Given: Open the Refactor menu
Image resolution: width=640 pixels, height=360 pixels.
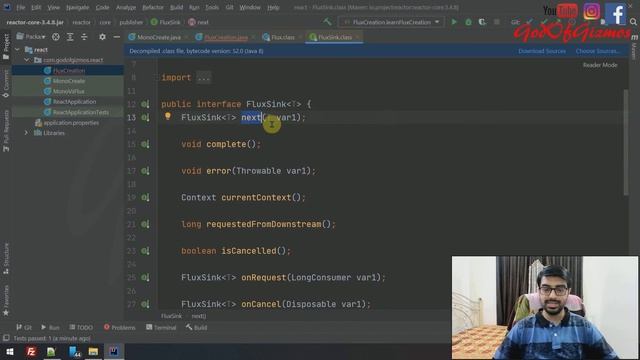Looking at the screenshot, I should [153, 7].
